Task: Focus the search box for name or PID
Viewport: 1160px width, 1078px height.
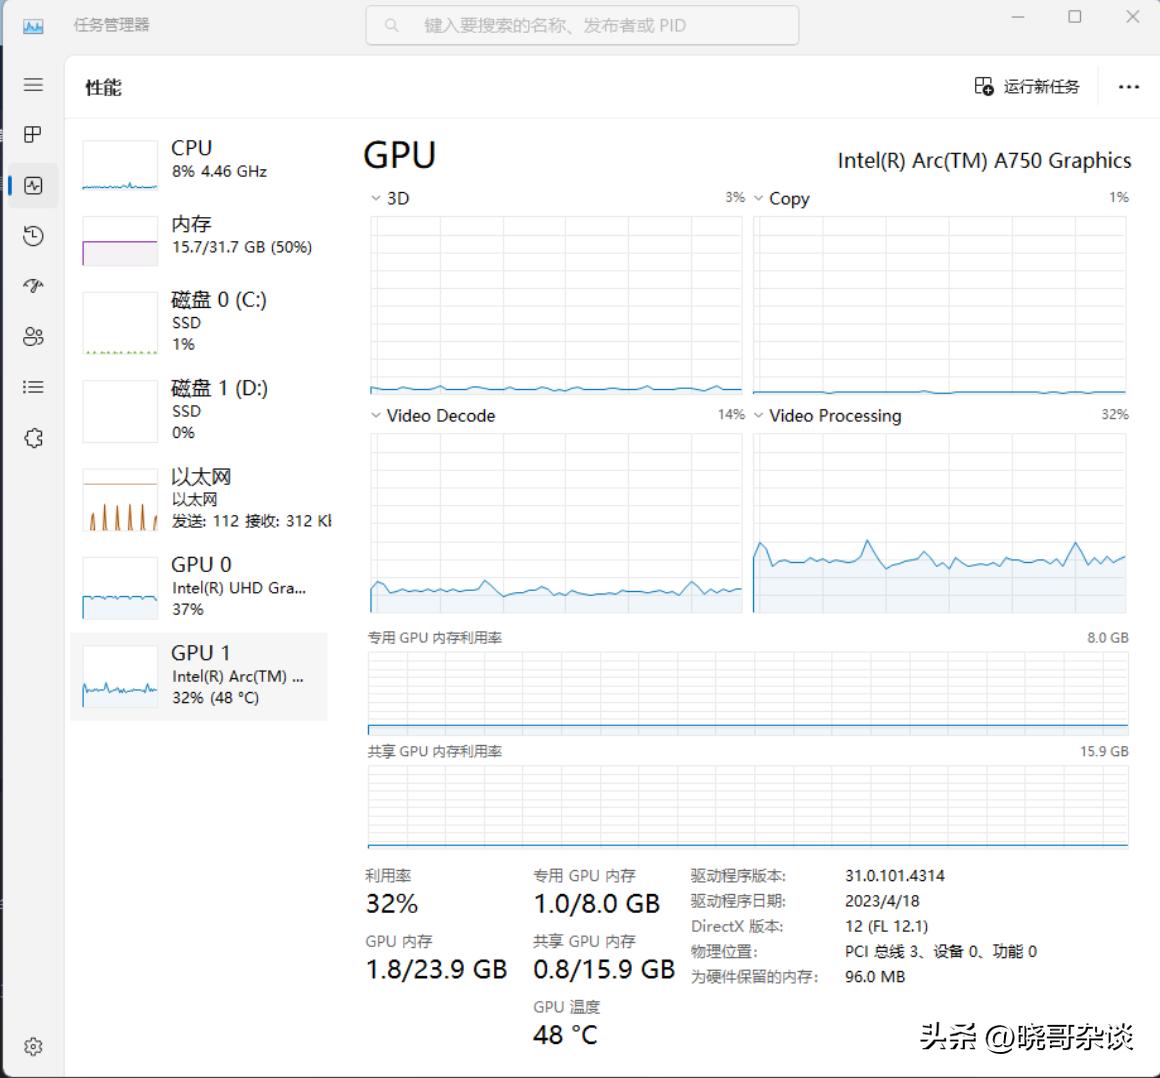Action: pos(582,26)
